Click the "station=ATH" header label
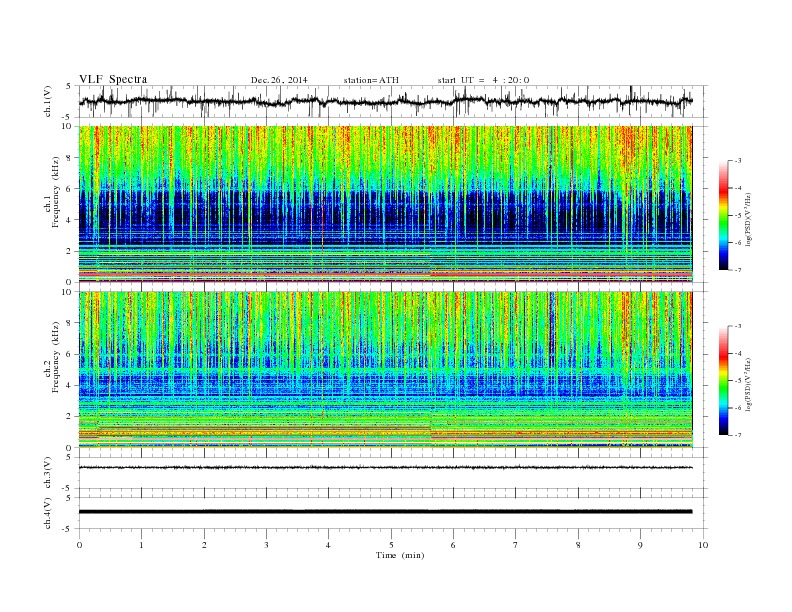 (x=371, y=80)
